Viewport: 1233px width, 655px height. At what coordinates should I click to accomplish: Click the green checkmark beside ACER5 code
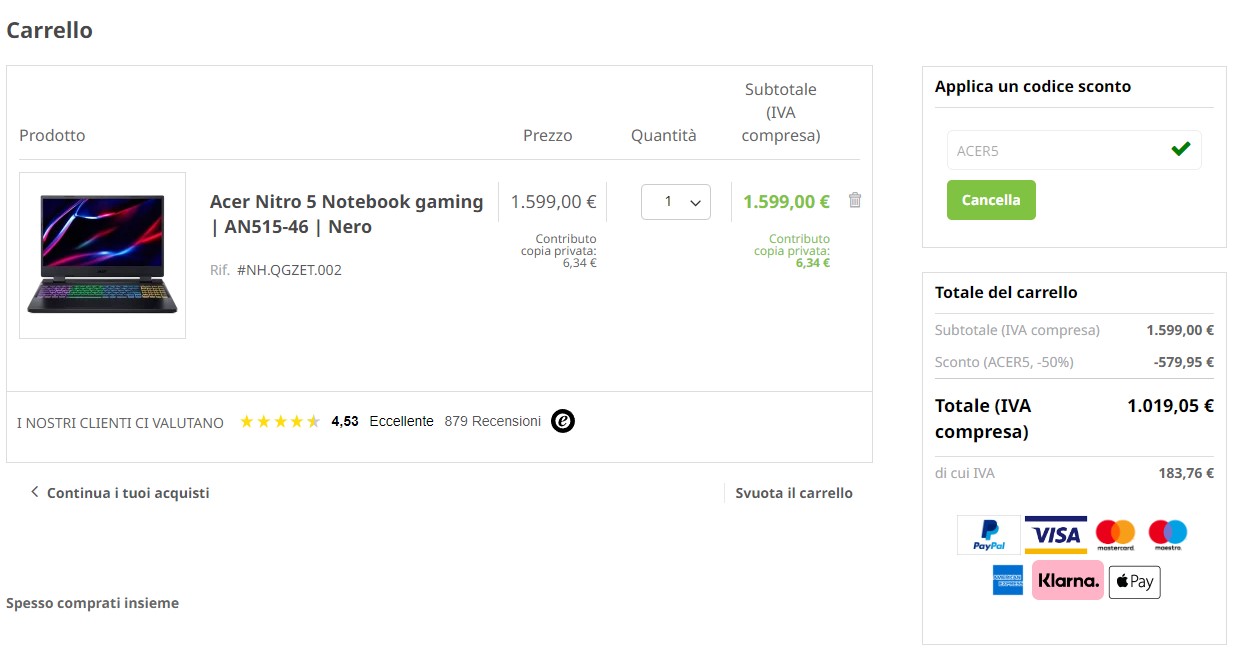(1180, 150)
